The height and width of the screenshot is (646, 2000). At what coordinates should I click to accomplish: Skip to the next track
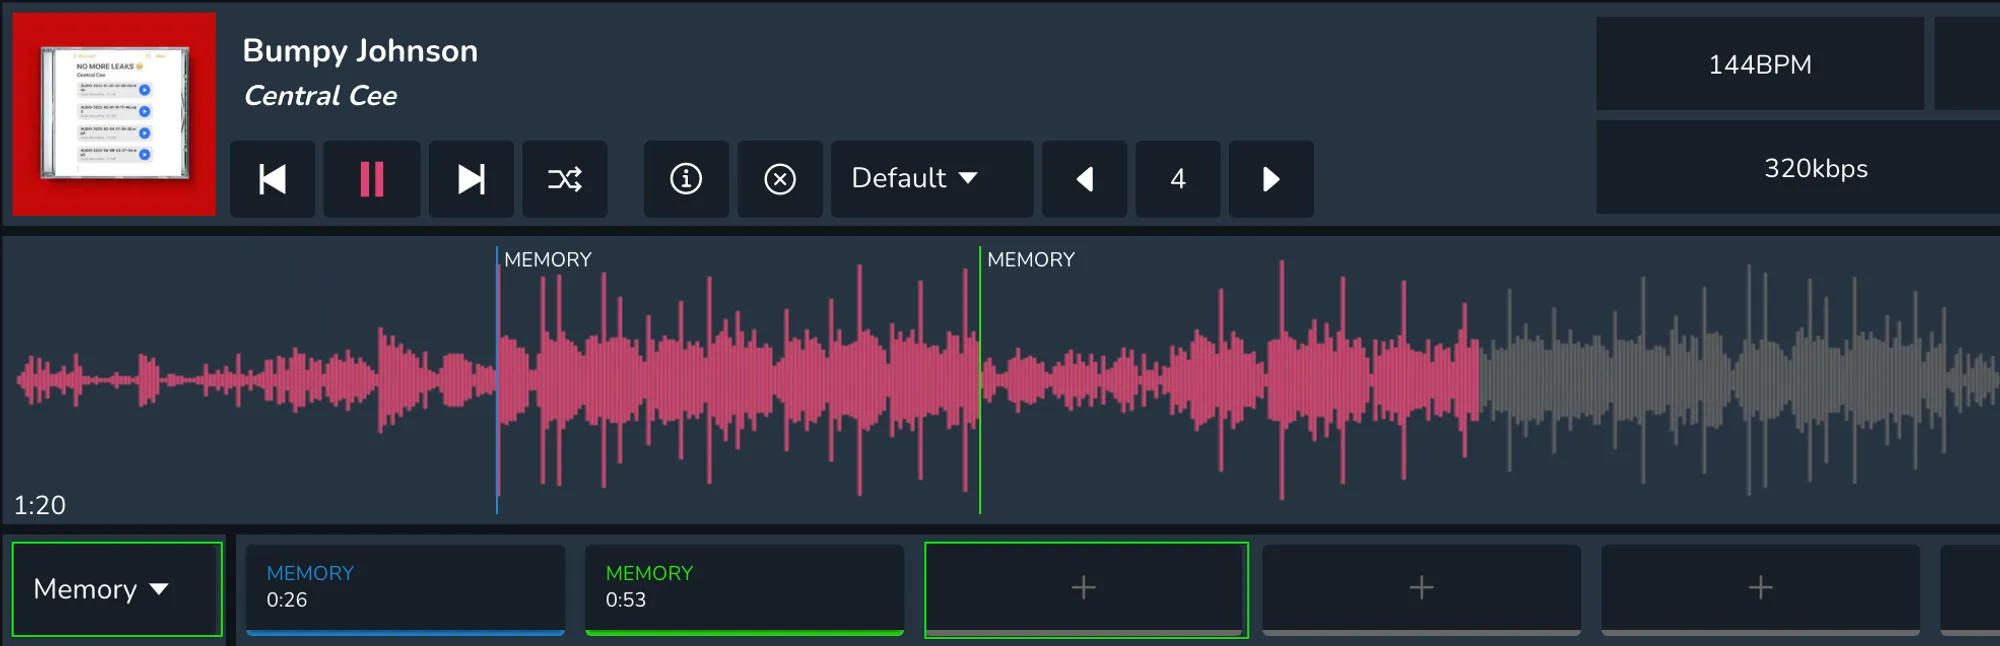471,180
